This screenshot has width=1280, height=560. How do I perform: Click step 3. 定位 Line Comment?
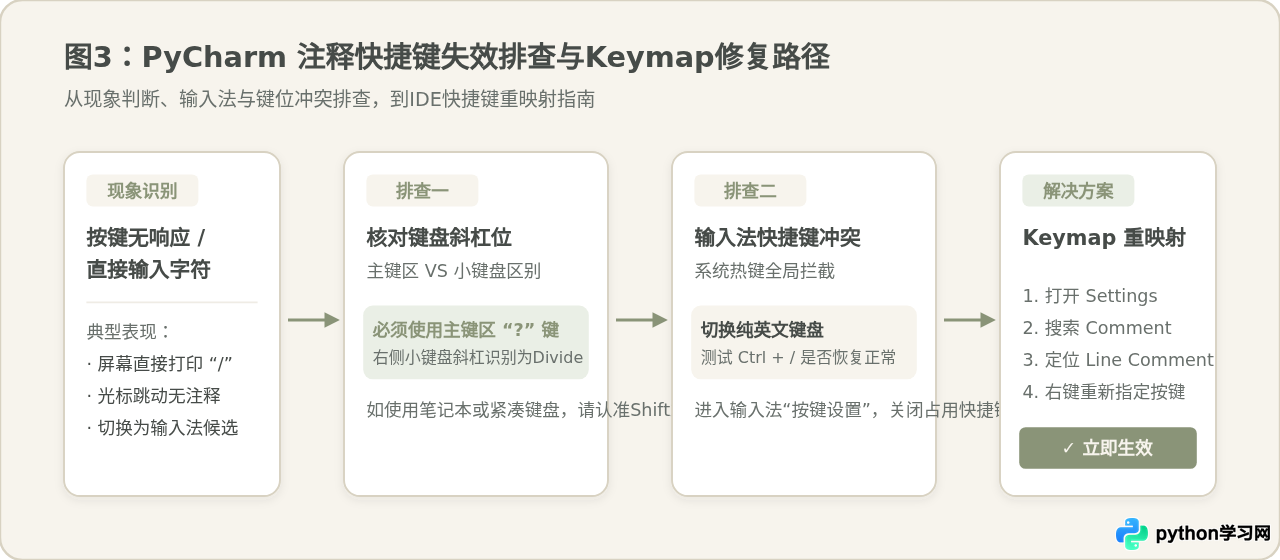point(1118,360)
